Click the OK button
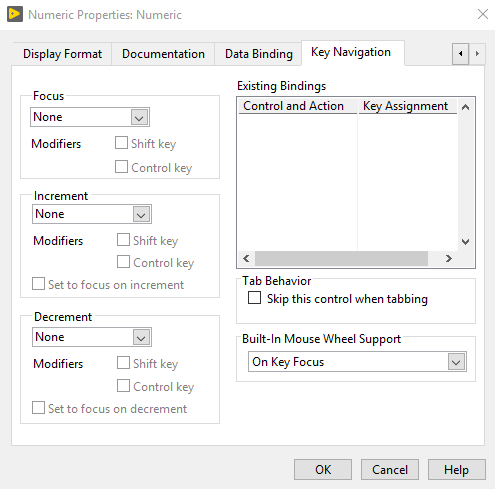Screen dimensions: 495x489 (323, 470)
